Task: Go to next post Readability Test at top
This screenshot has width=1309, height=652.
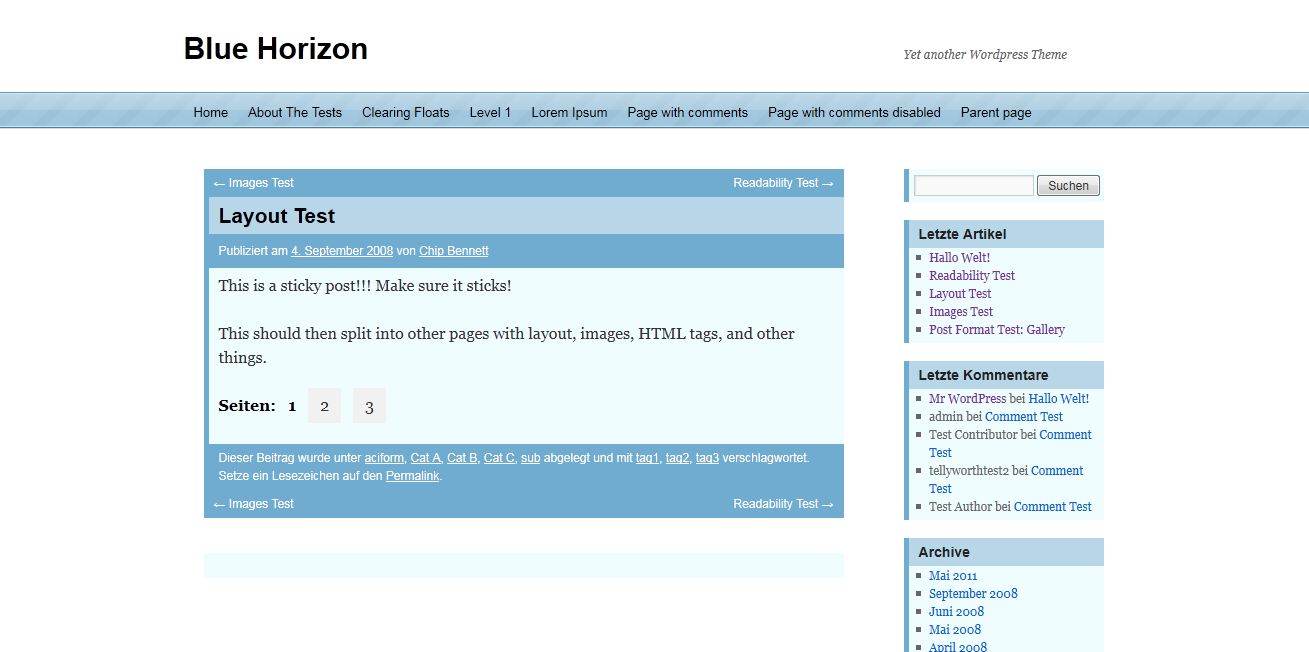Action: tap(783, 183)
